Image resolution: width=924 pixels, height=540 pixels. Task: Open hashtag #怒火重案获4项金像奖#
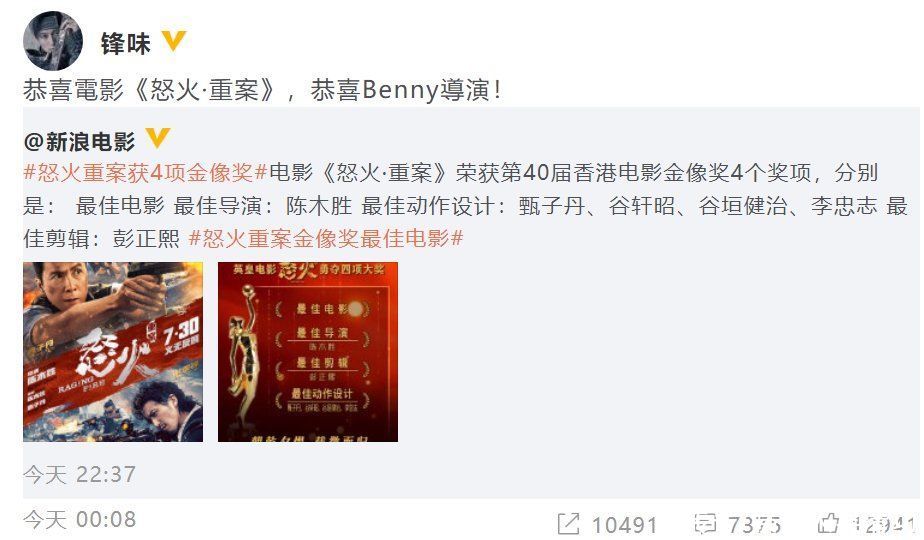coord(146,173)
